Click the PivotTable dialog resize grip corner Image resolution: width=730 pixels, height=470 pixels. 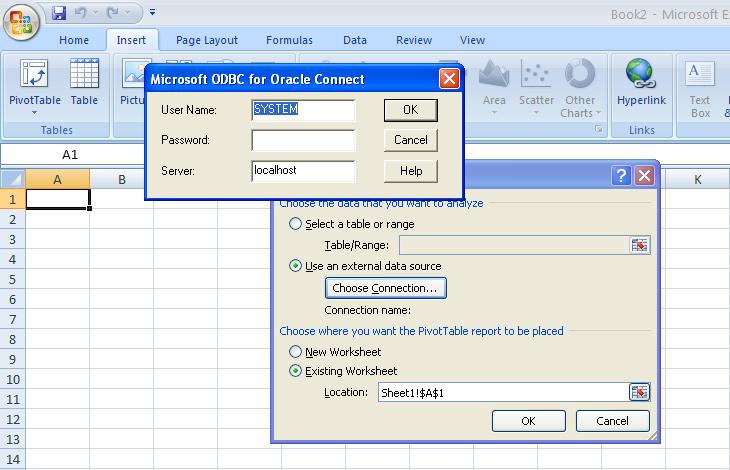click(x=653, y=436)
